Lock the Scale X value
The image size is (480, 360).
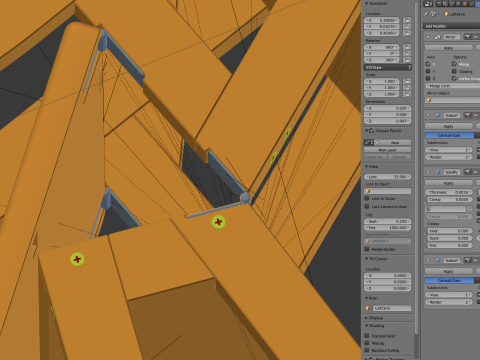(x=407, y=81)
